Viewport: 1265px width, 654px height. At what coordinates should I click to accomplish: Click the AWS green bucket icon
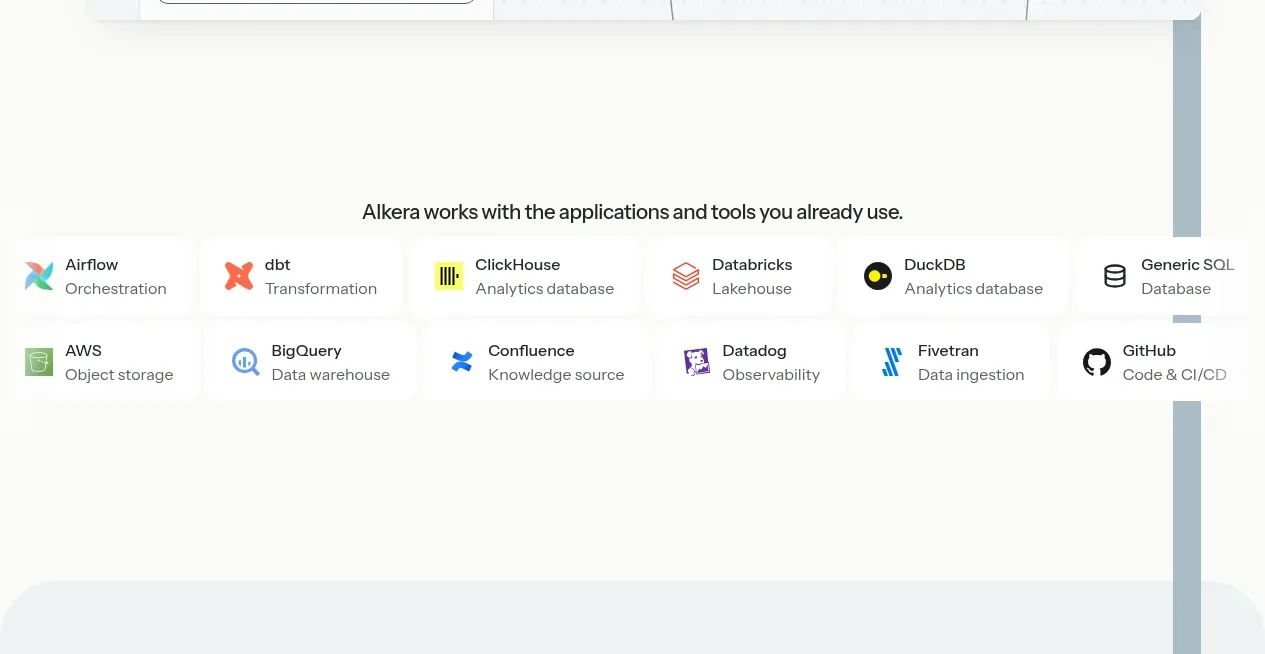[x=39, y=362]
